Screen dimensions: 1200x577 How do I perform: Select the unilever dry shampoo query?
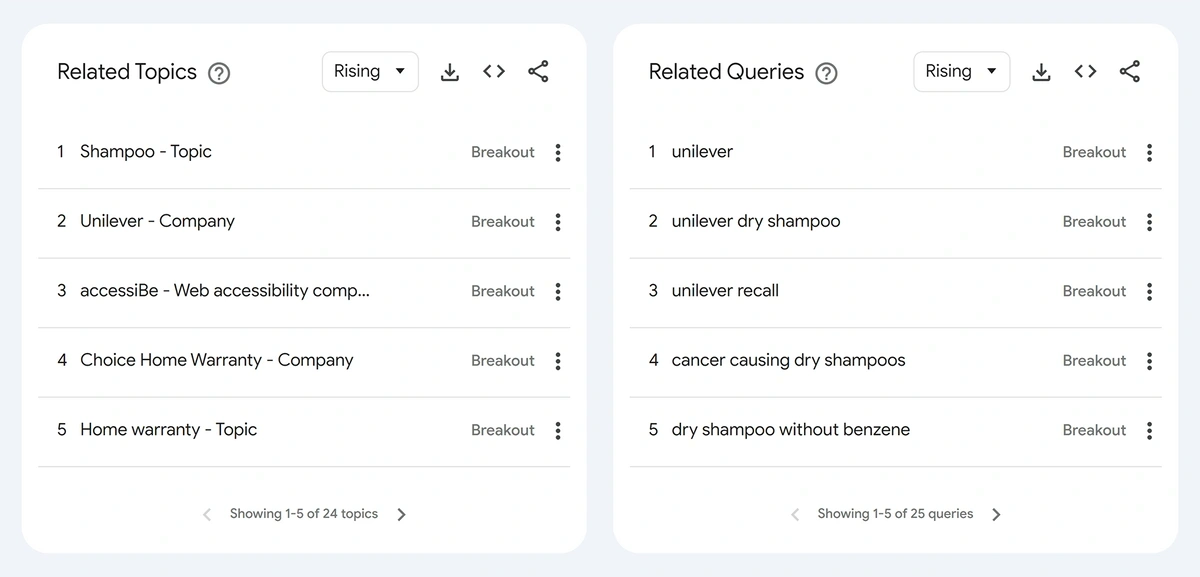(x=755, y=222)
